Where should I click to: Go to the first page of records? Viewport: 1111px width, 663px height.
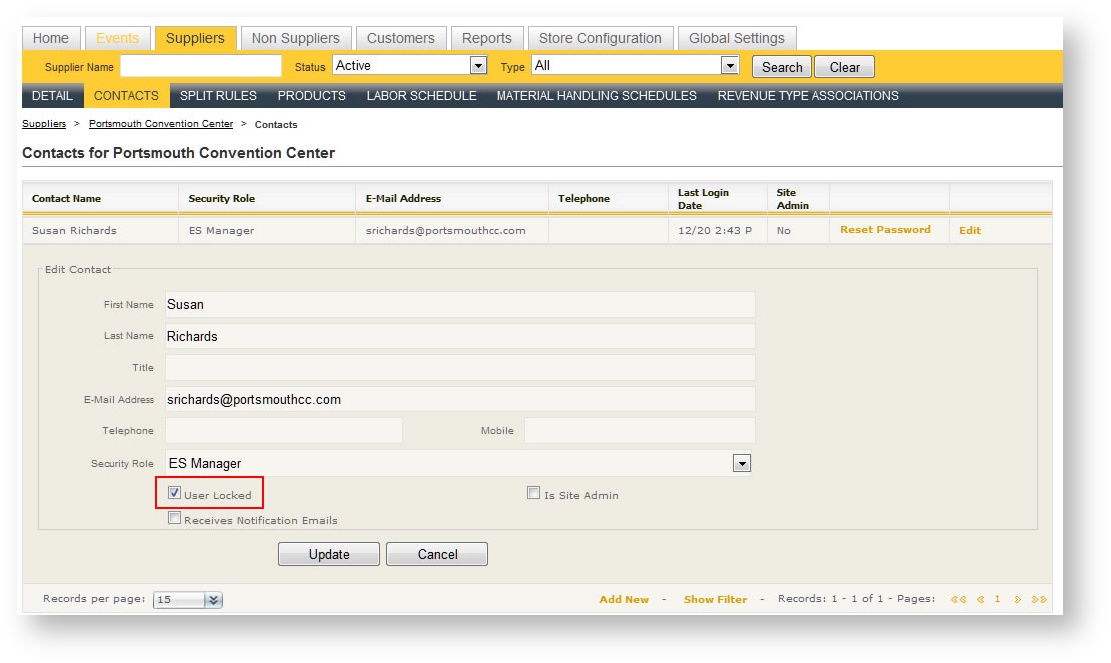[958, 600]
